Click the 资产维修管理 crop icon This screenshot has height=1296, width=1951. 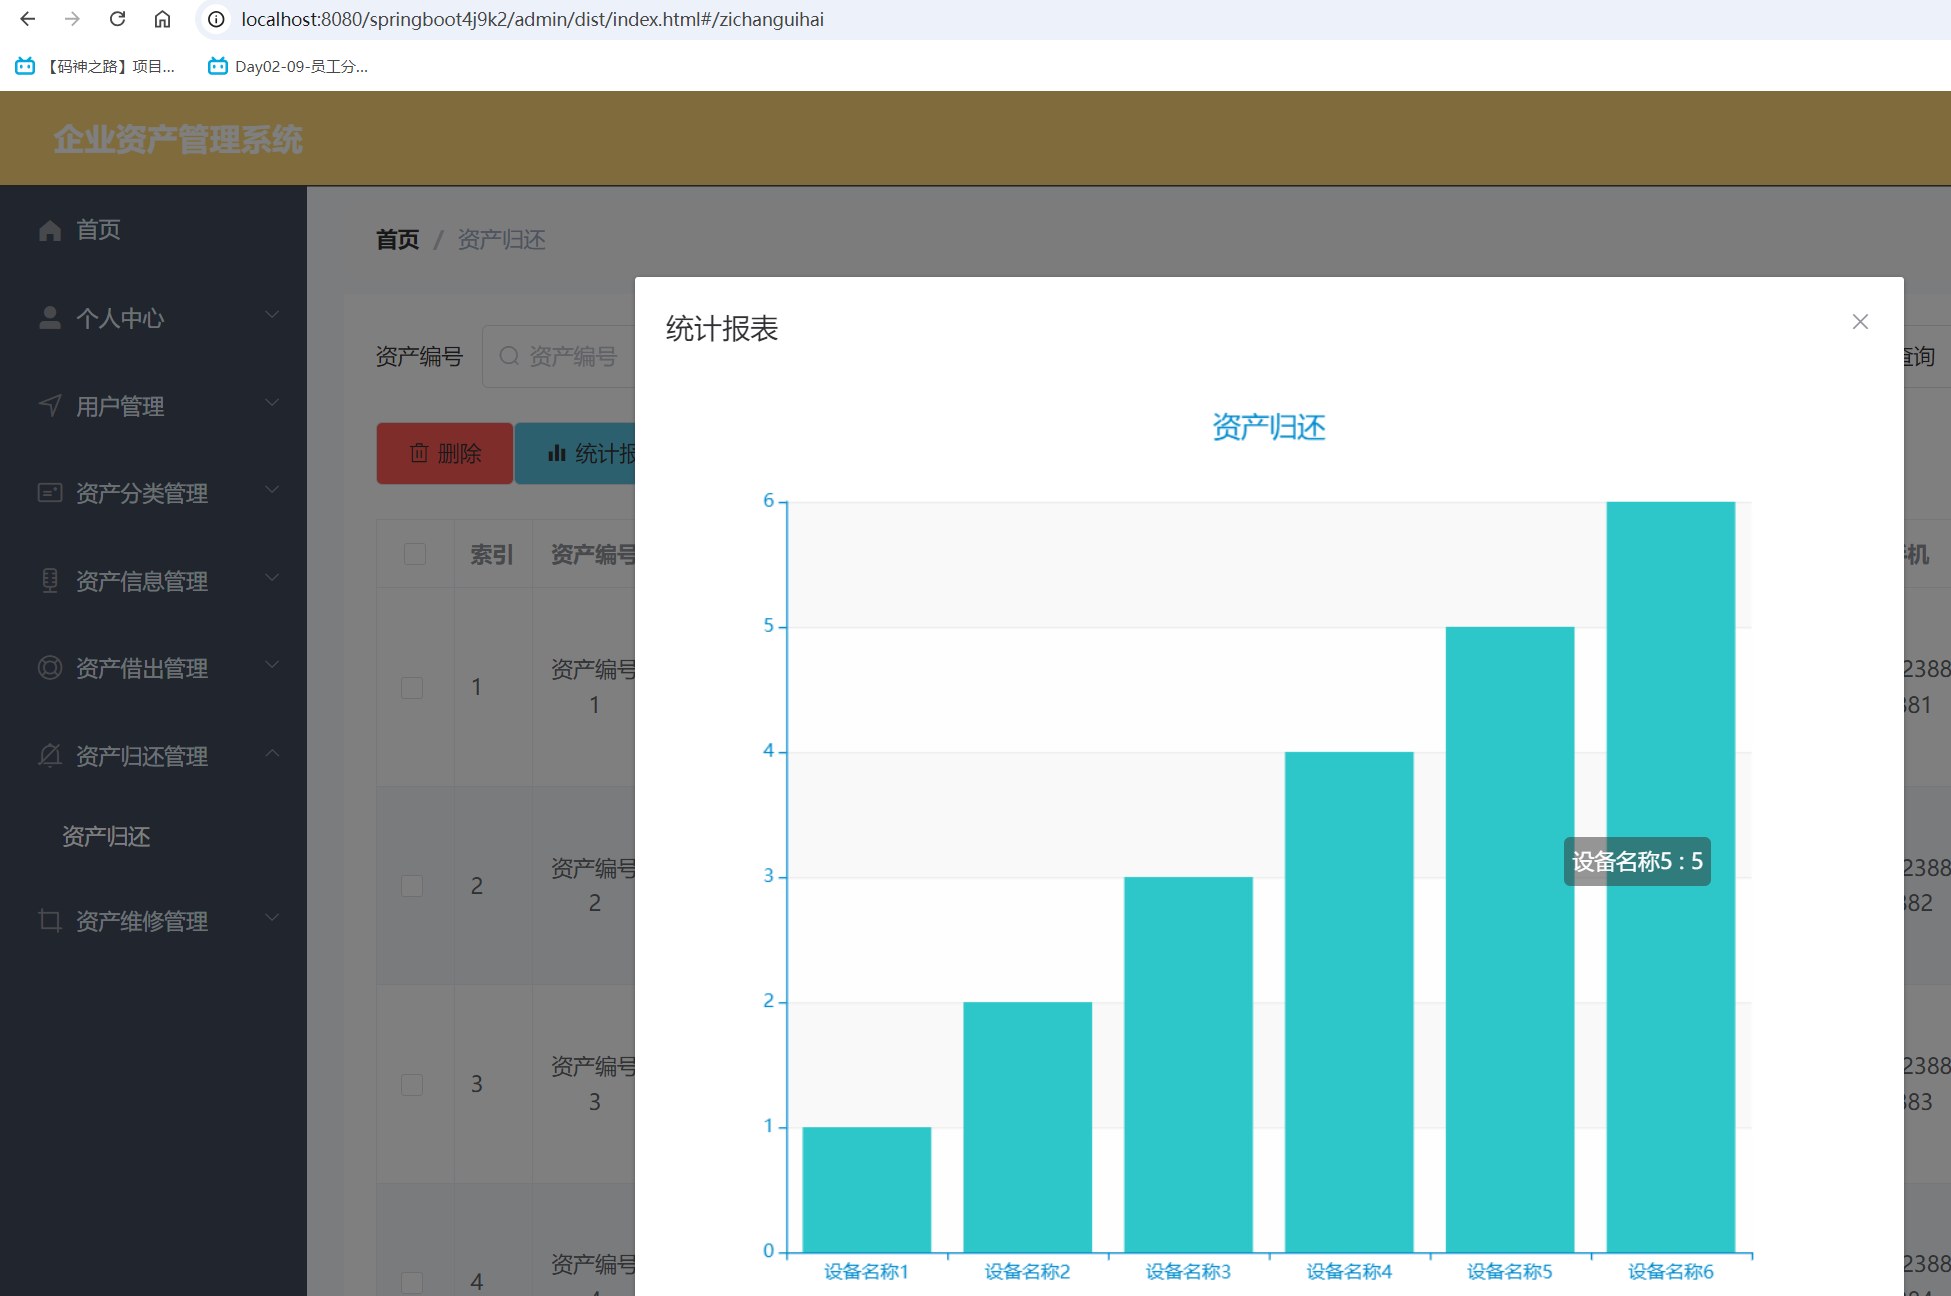(x=50, y=920)
